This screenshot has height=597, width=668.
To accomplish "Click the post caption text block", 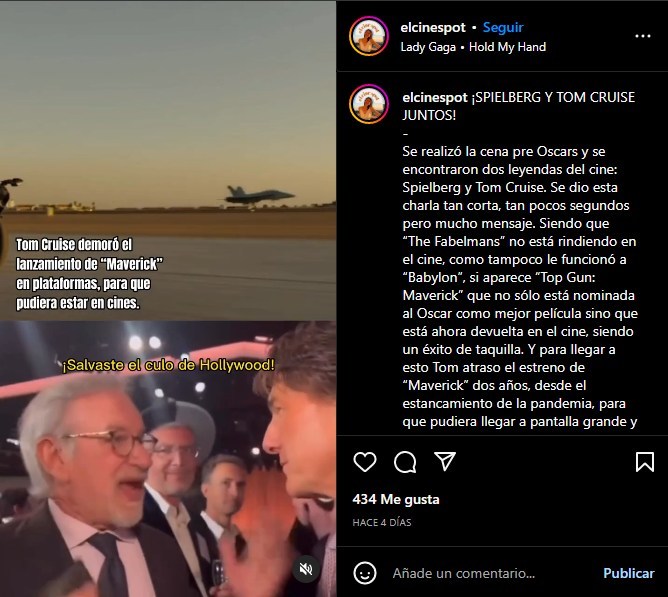I will (520, 259).
